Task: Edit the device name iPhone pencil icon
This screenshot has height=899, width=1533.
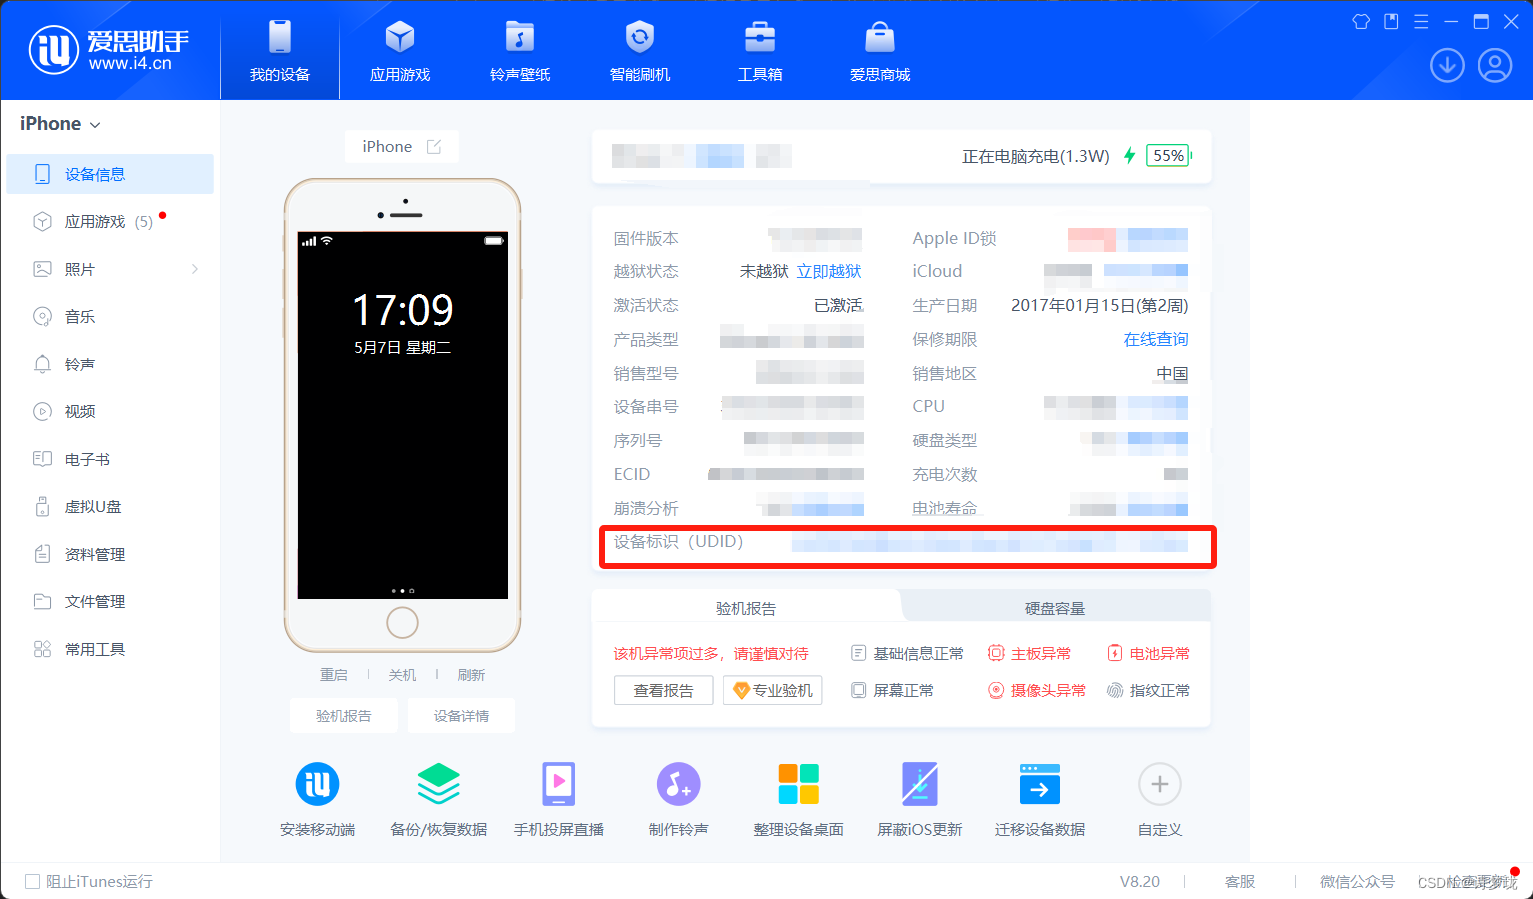Action: (x=434, y=147)
